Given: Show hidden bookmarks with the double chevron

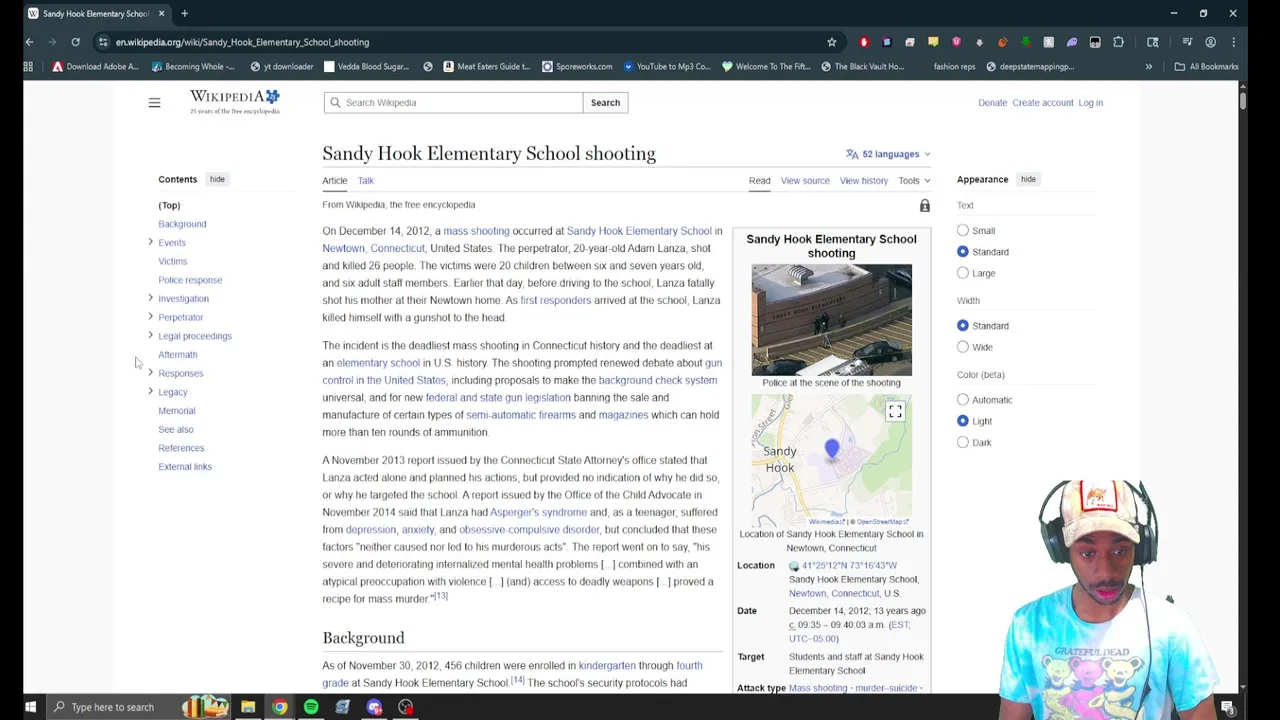Looking at the screenshot, I should click(x=1148, y=66).
